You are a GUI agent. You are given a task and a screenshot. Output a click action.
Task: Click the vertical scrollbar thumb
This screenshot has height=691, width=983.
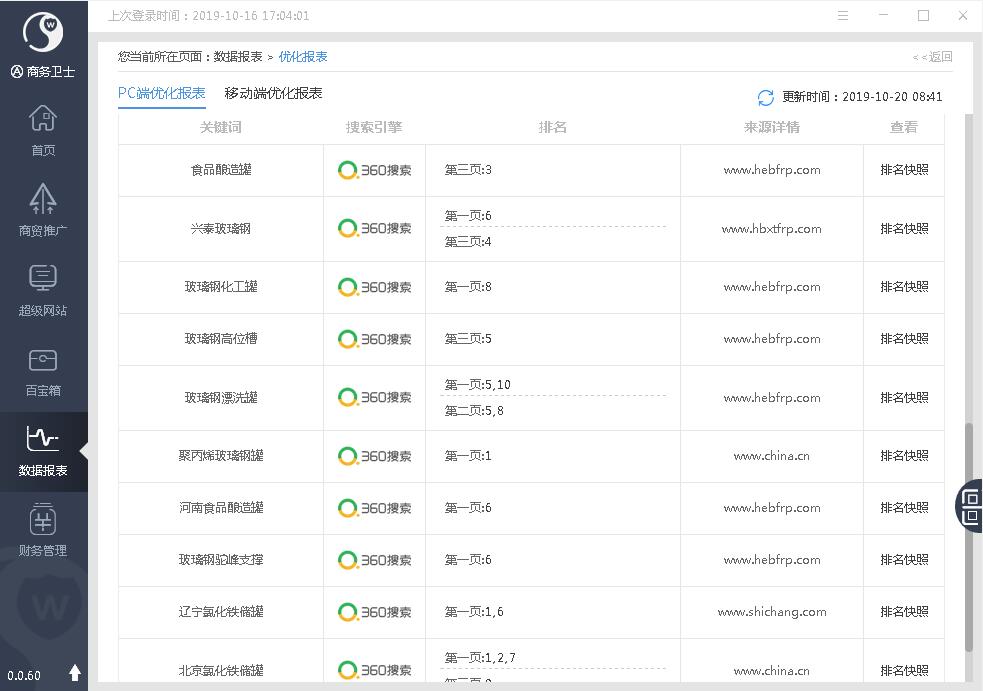point(967,538)
